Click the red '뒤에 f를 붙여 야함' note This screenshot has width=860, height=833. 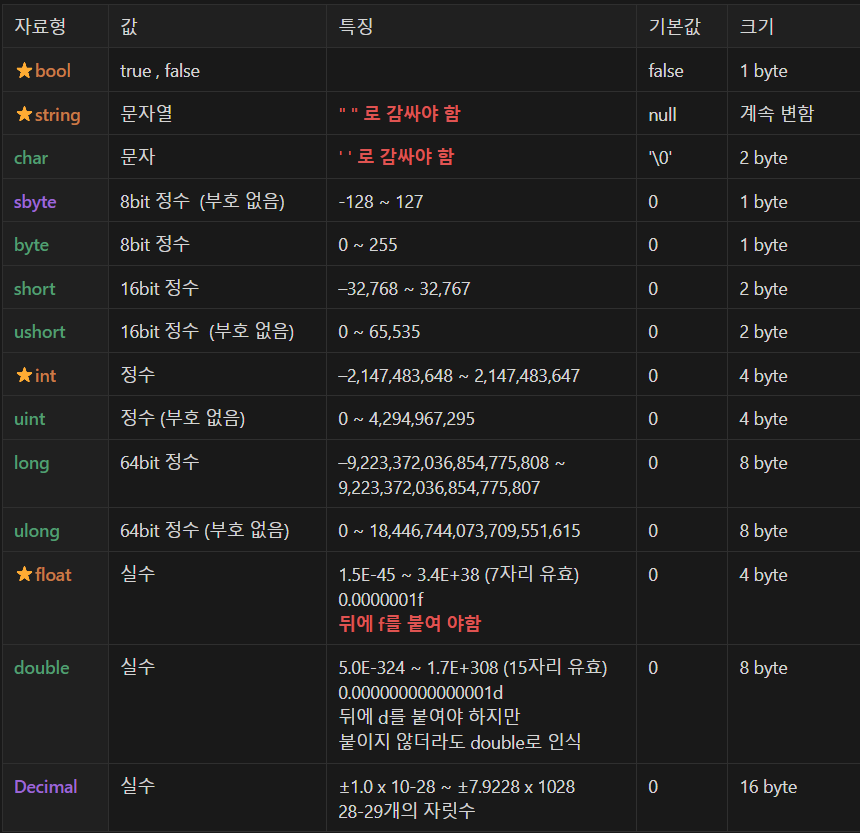point(410,624)
